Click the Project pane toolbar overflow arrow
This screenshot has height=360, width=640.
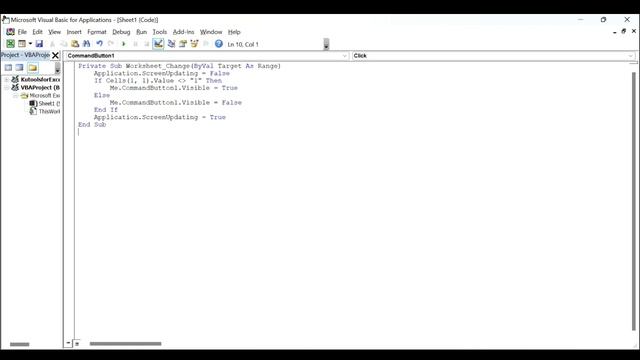(x=58, y=68)
